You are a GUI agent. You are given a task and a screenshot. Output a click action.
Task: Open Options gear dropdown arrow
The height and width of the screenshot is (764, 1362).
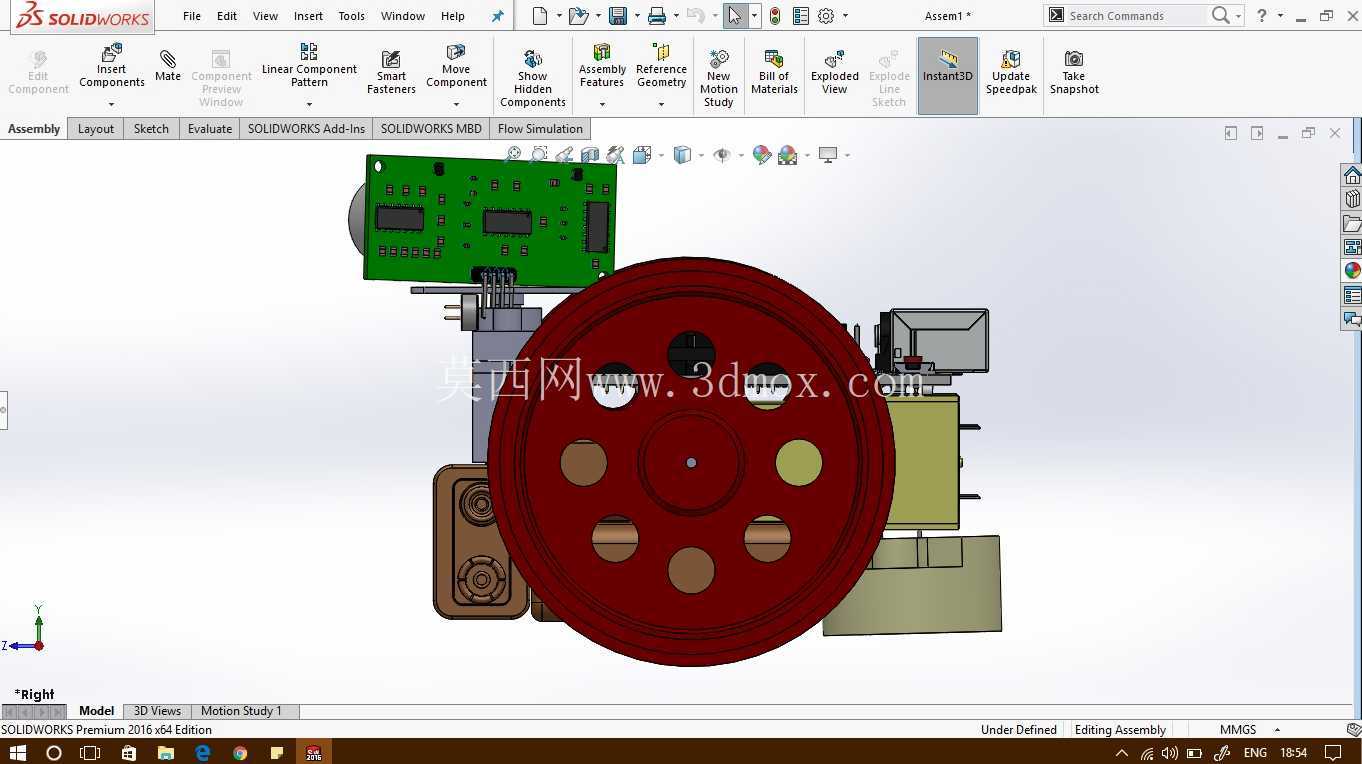845,16
